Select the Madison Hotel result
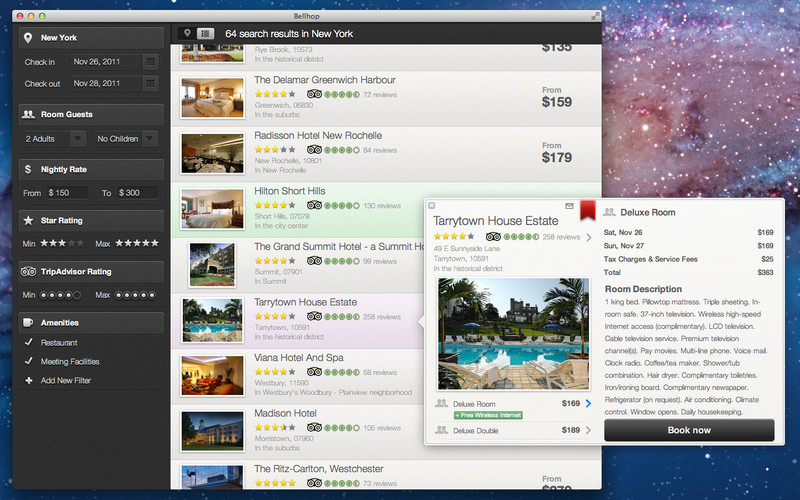The width and height of the screenshot is (800, 500). pos(298,432)
